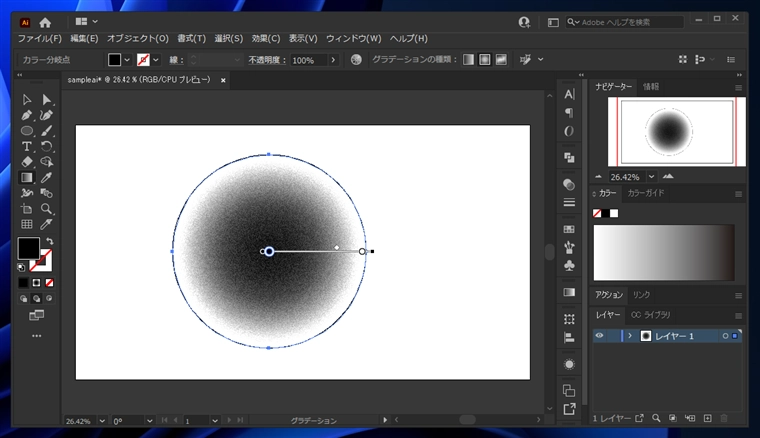
Task: Select the Zoom tool in toolbox
Action: click(x=47, y=209)
